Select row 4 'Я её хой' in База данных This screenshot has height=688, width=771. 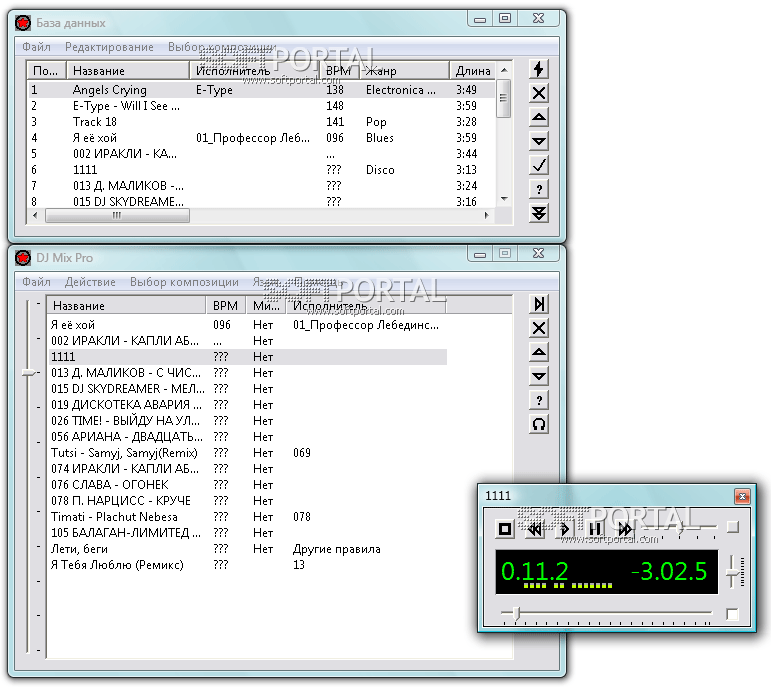(x=262, y=138)
